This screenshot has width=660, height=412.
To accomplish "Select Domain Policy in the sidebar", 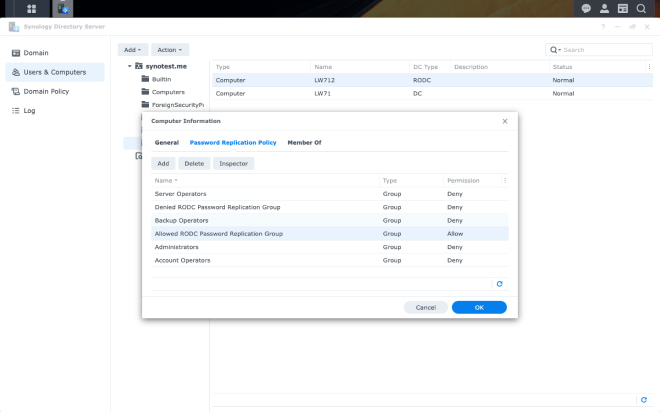I will tap(45, 91).
